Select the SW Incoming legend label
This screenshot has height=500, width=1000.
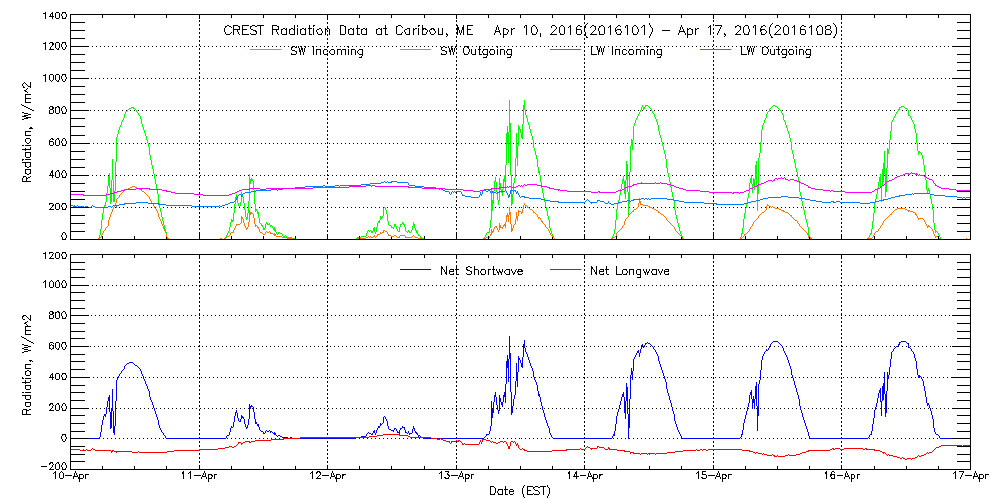coord(322,51)
